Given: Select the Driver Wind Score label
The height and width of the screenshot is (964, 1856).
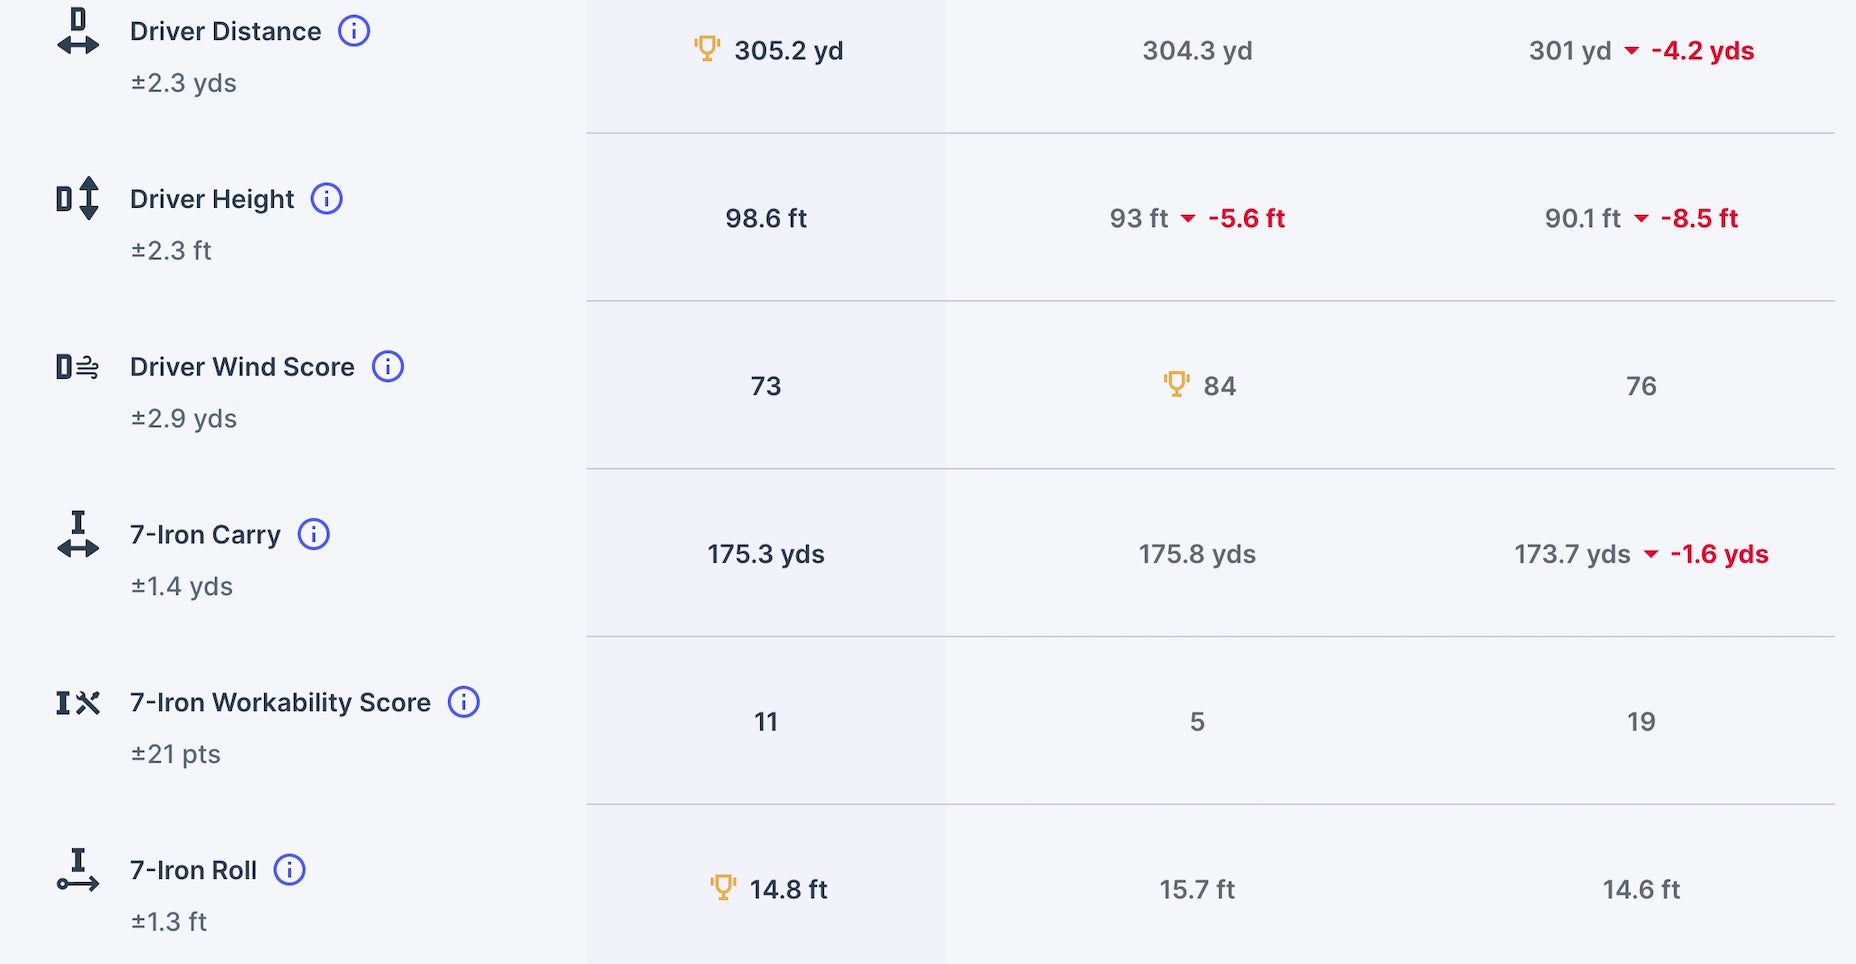Looking at the screenshot, I should 242,367.
